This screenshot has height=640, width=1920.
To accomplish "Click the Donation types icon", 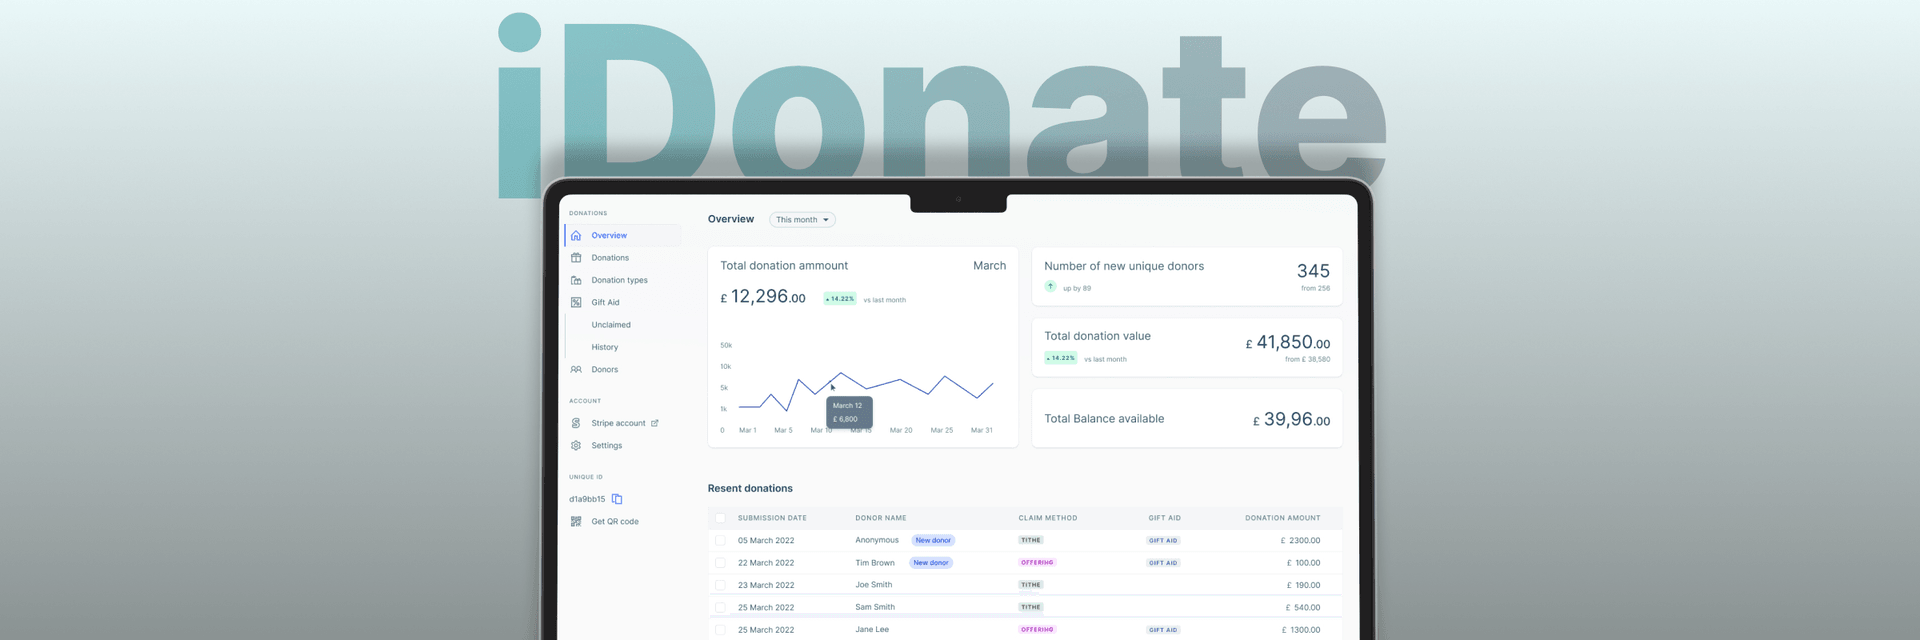I will [576, 280].
